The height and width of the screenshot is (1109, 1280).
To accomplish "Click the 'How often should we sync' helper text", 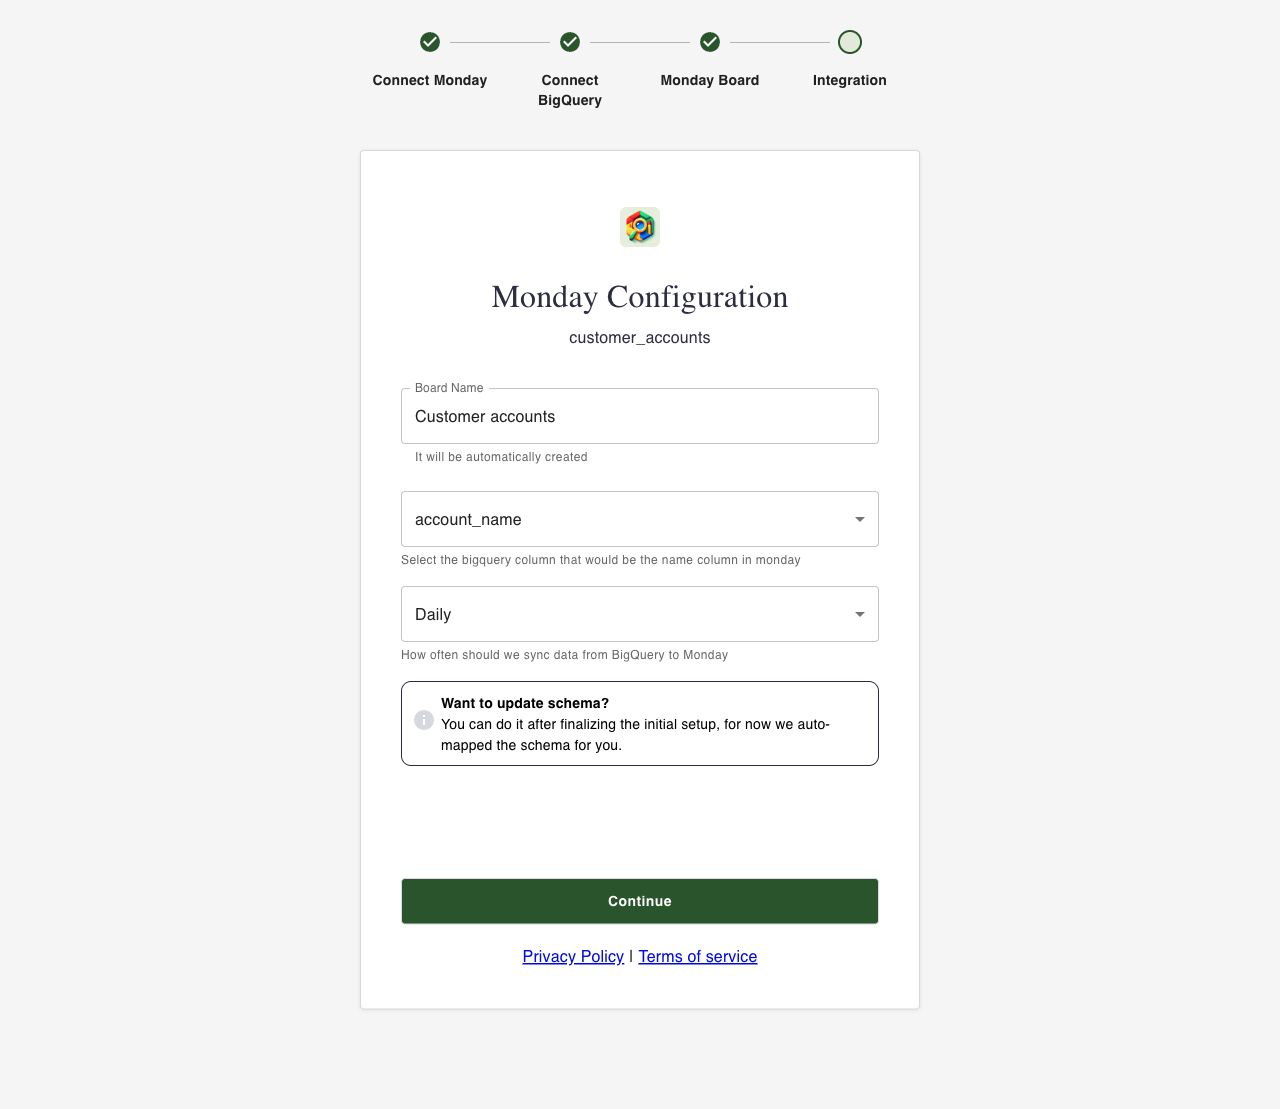I will click(x=565, y=655).
